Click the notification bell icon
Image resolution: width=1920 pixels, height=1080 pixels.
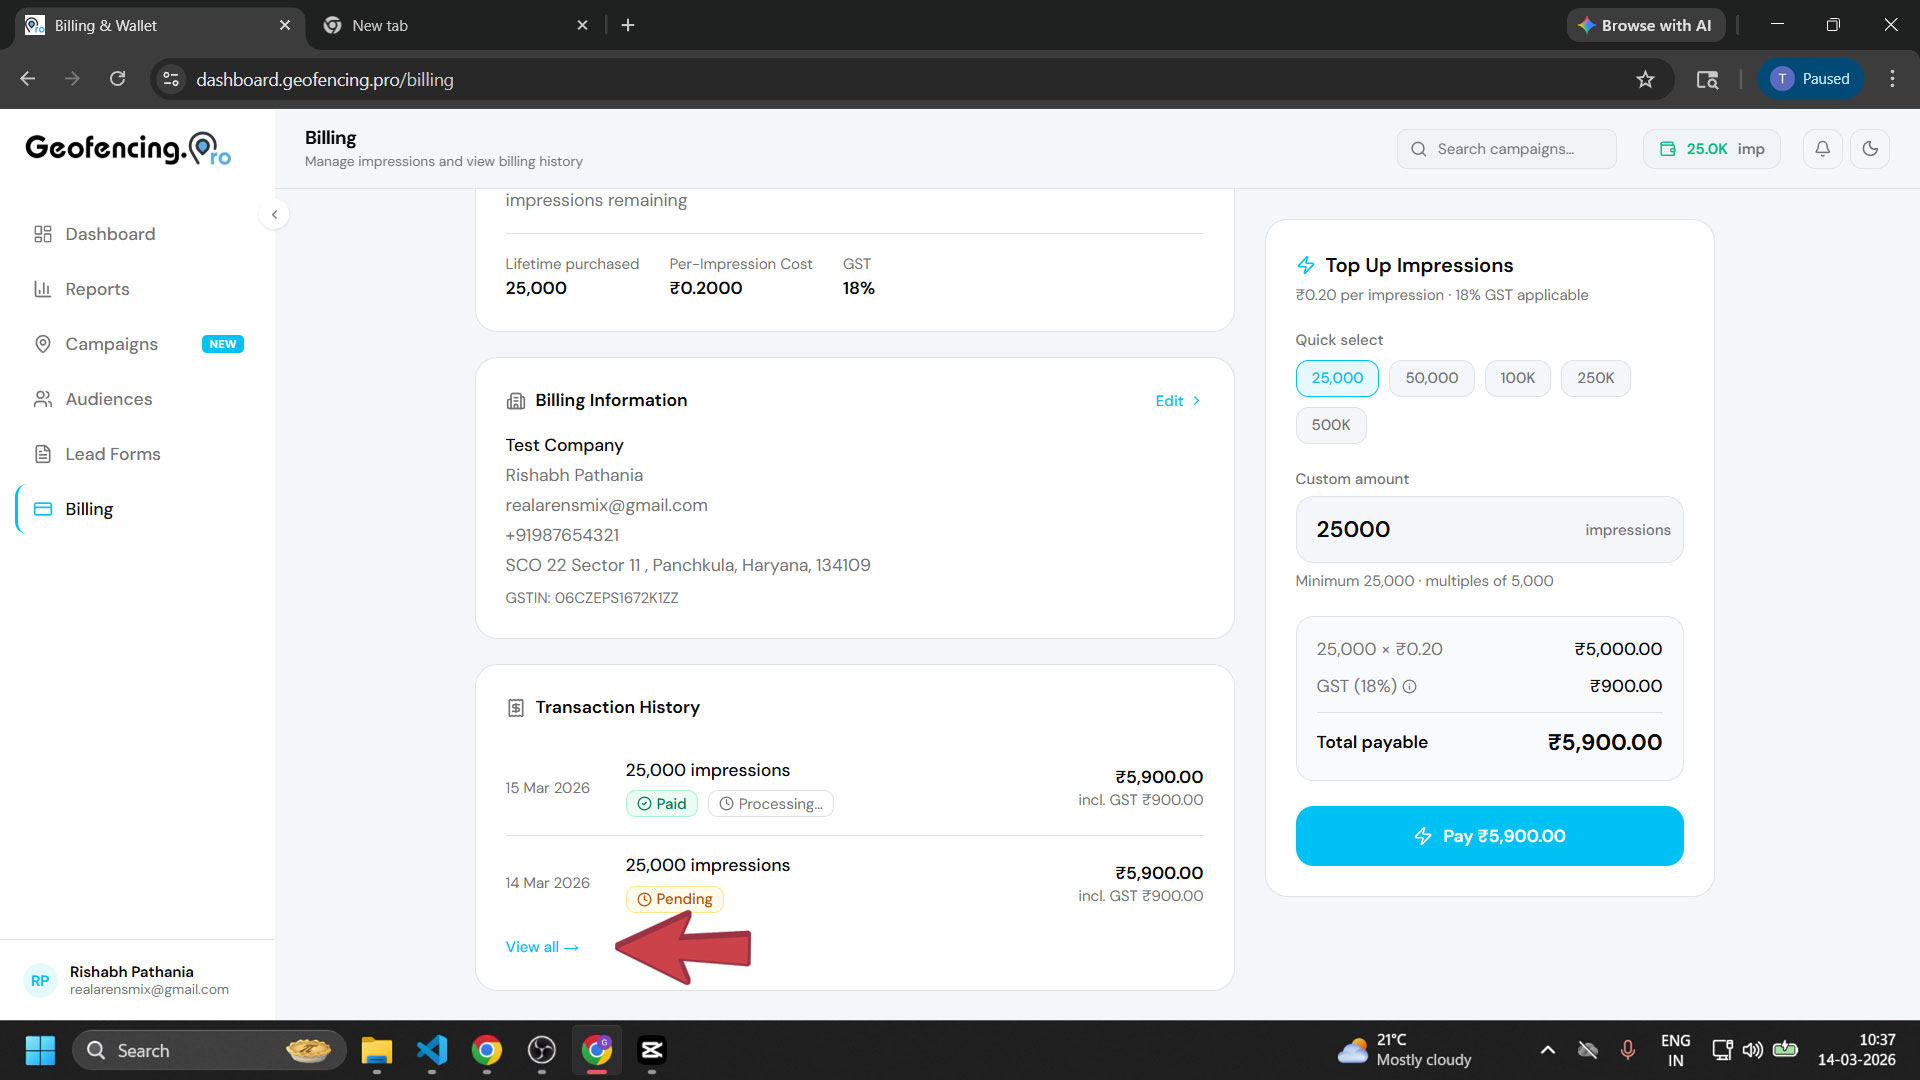1822,148
